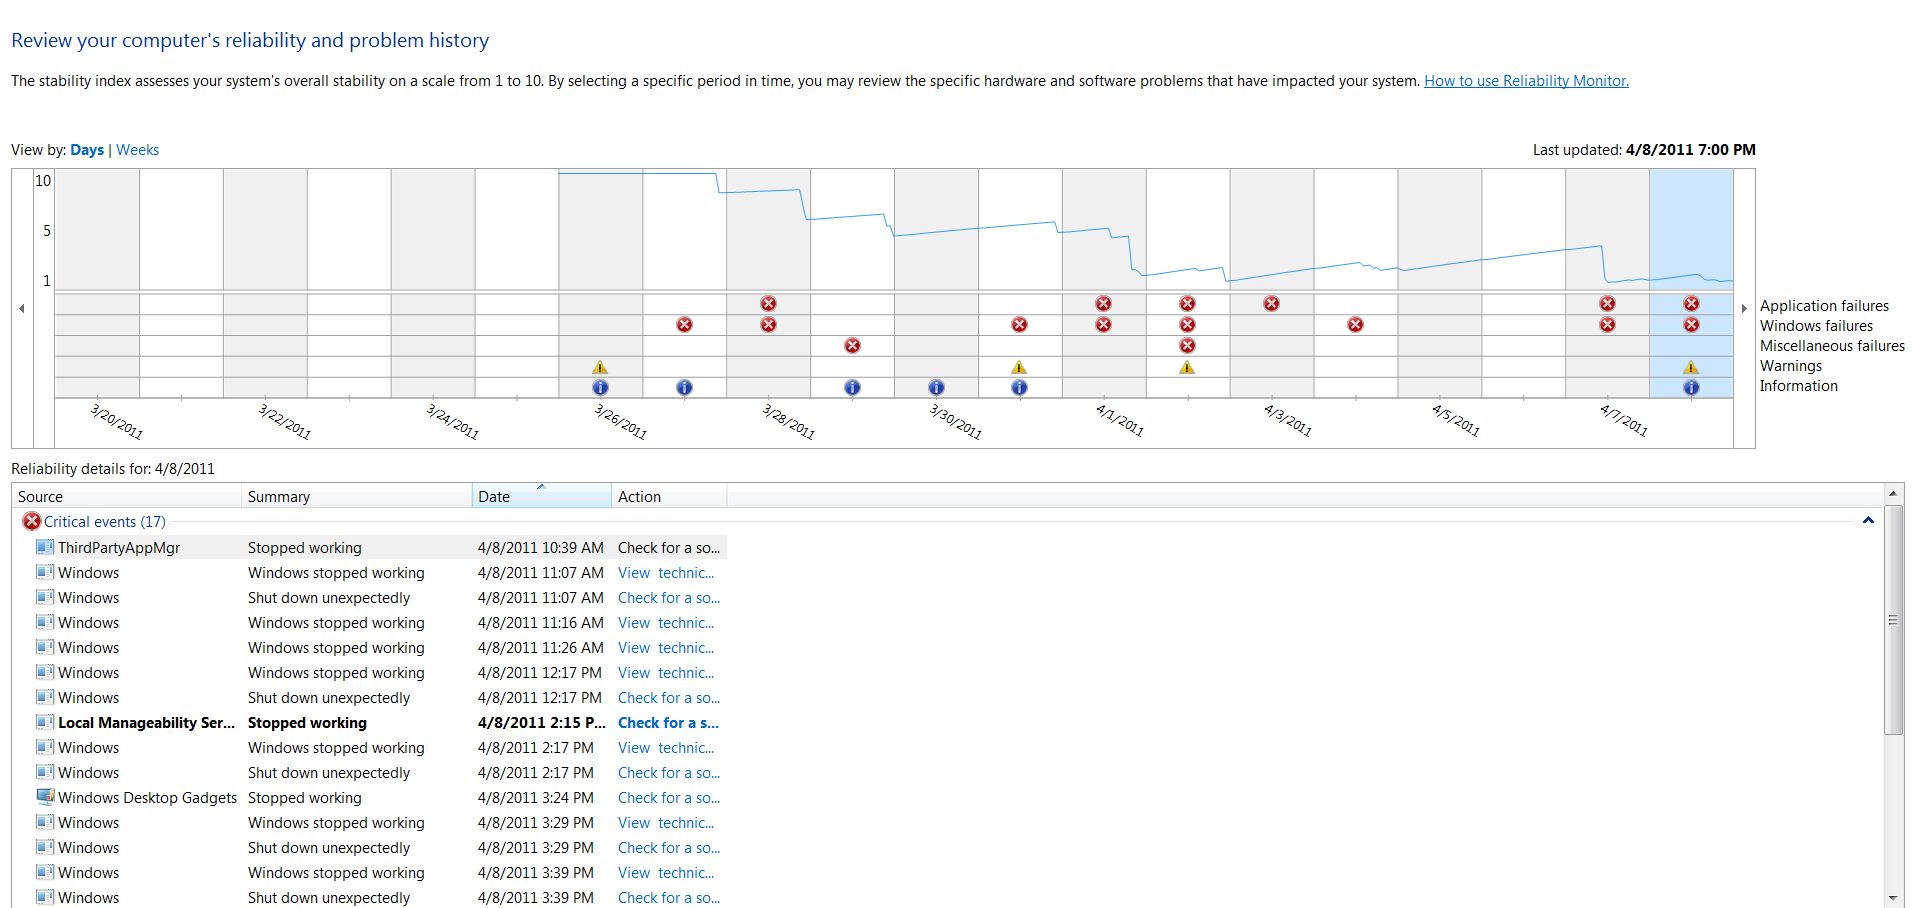Click Windows stopped working at 3:29 PM
The height and width of the screenshot is (908, 1913).
[336, 823]
